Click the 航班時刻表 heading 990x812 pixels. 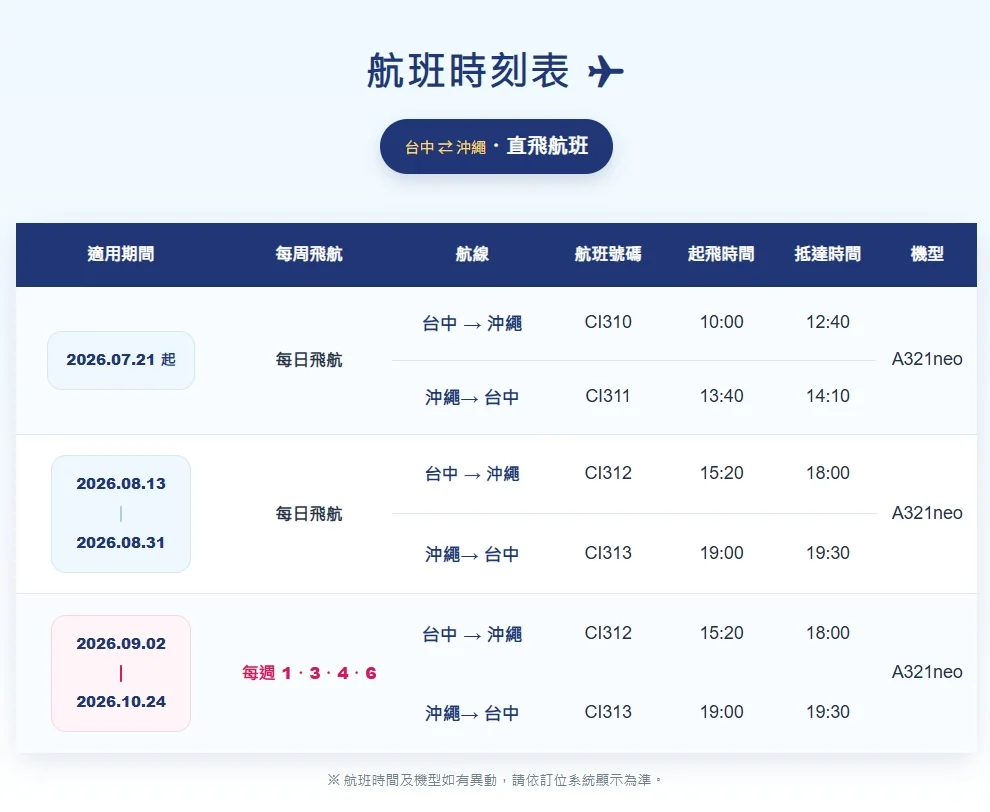468,70
